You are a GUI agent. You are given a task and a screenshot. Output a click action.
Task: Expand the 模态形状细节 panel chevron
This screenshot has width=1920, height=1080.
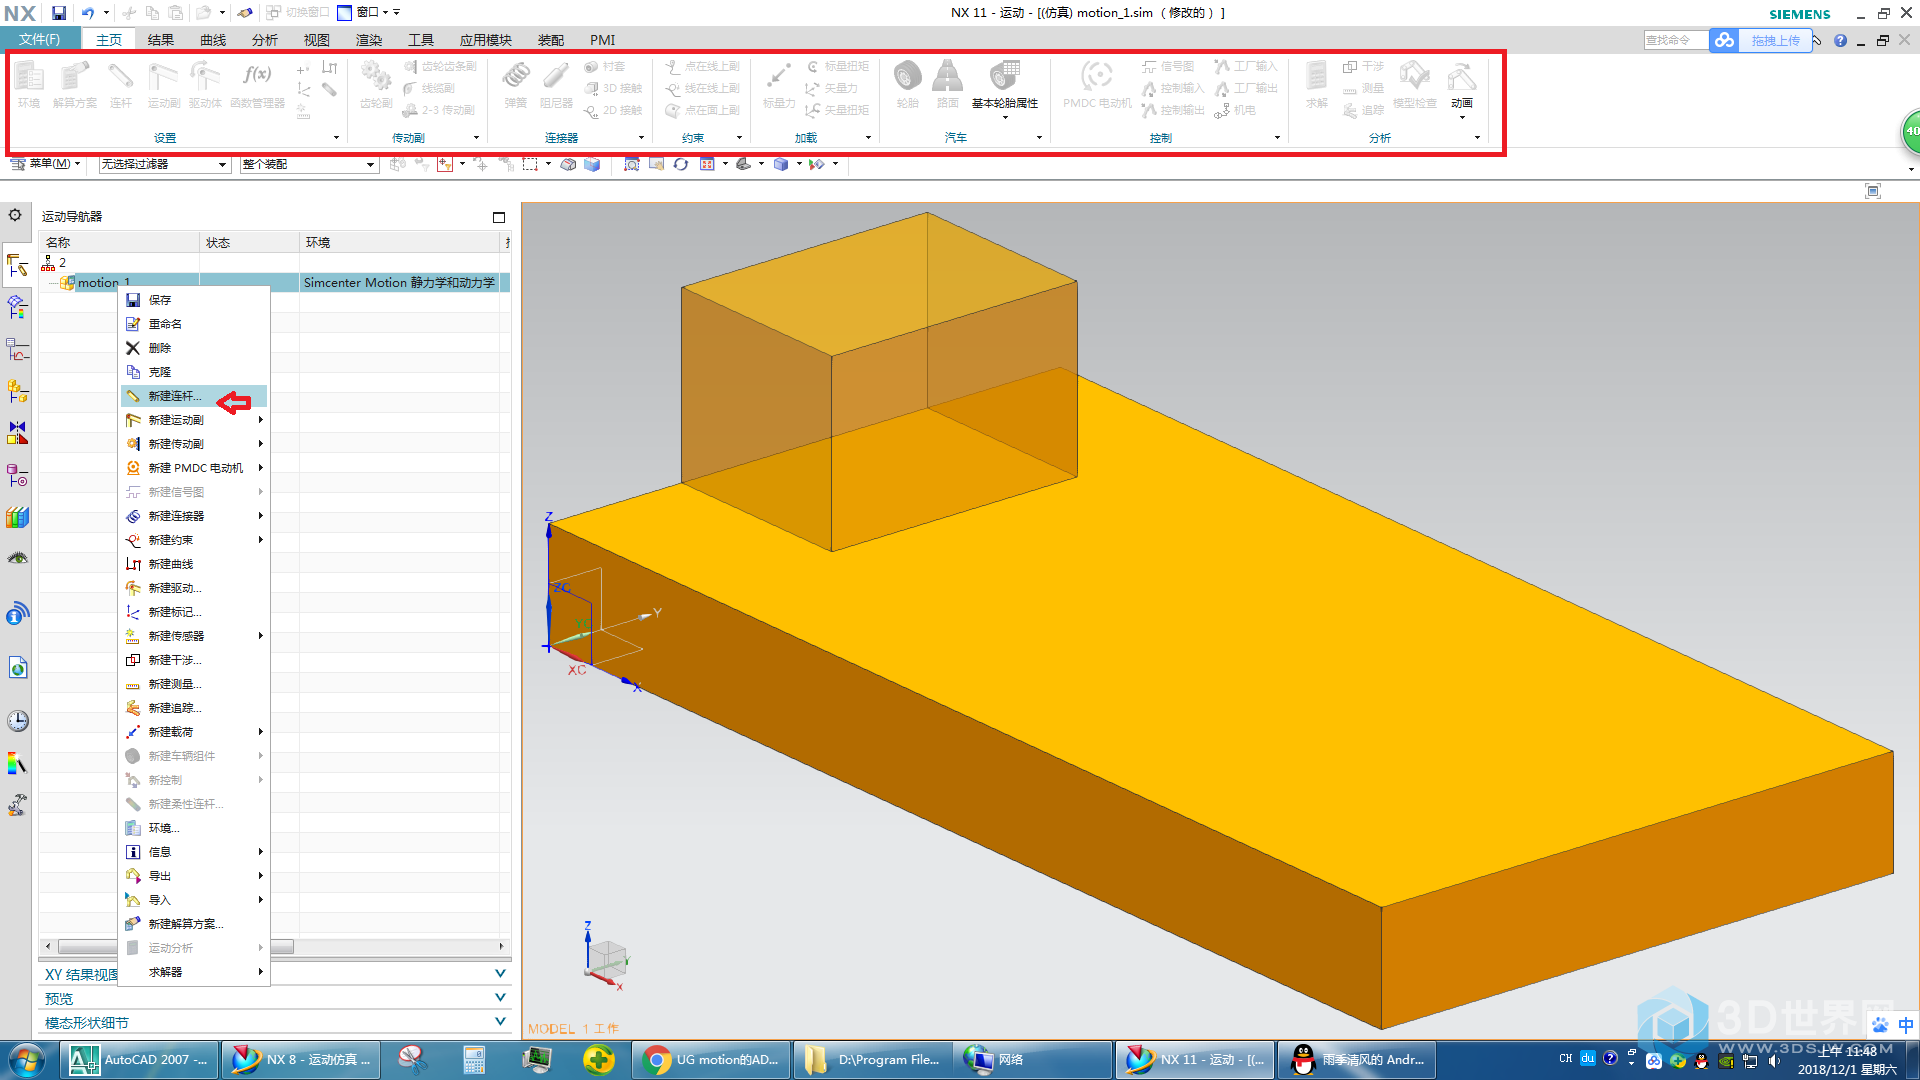point(500,1022)
